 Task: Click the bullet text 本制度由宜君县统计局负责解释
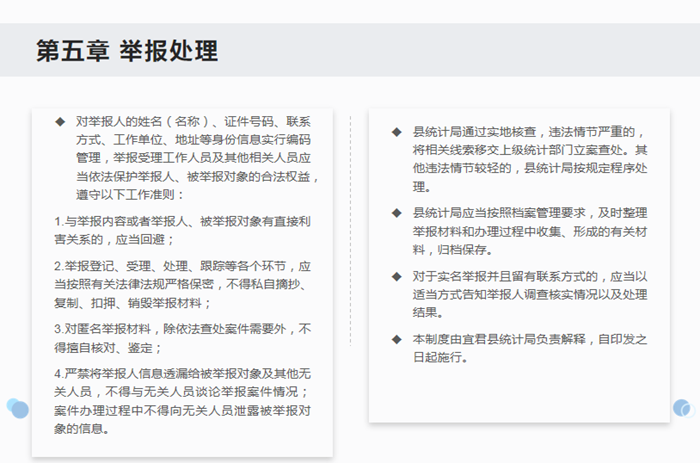click(x=529, y=348)
